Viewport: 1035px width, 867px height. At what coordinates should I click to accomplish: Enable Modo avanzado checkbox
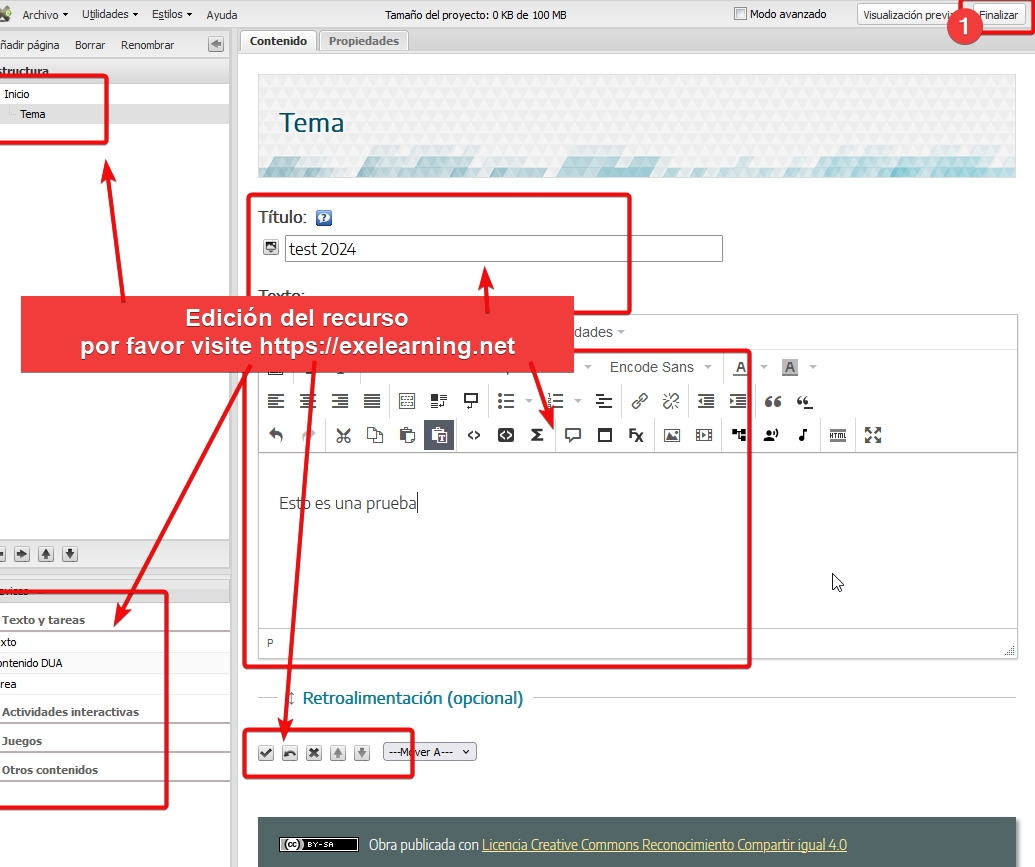[x=741, y=14]
